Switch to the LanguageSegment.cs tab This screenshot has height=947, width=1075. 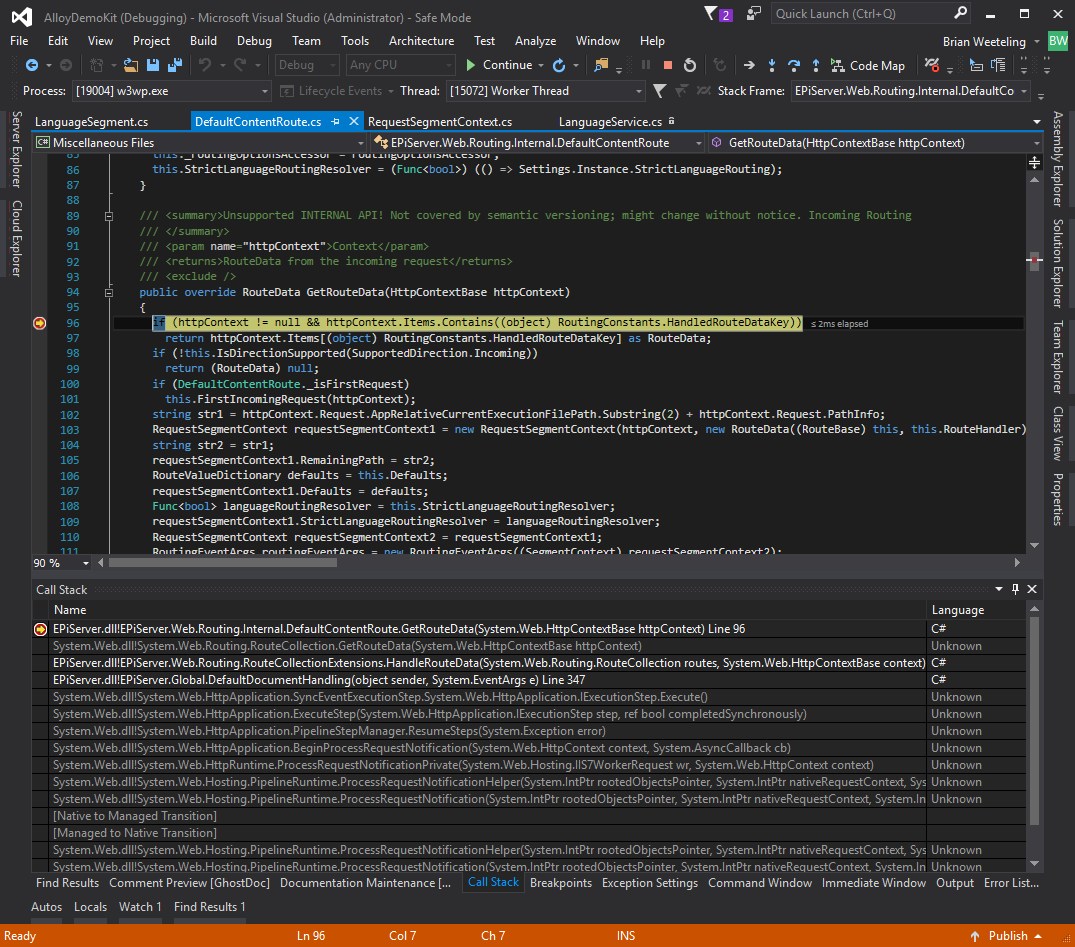click(x=92, y=122)
